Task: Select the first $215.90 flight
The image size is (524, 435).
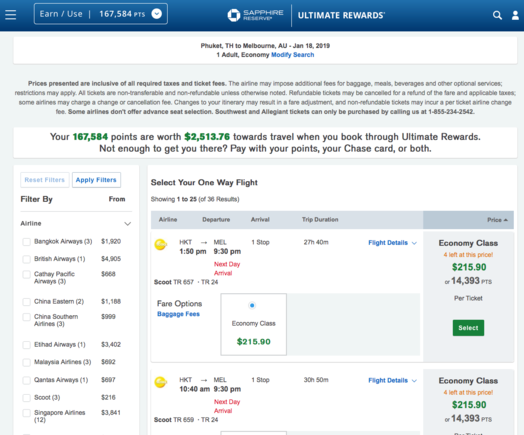Action: (x=468, y=328)
